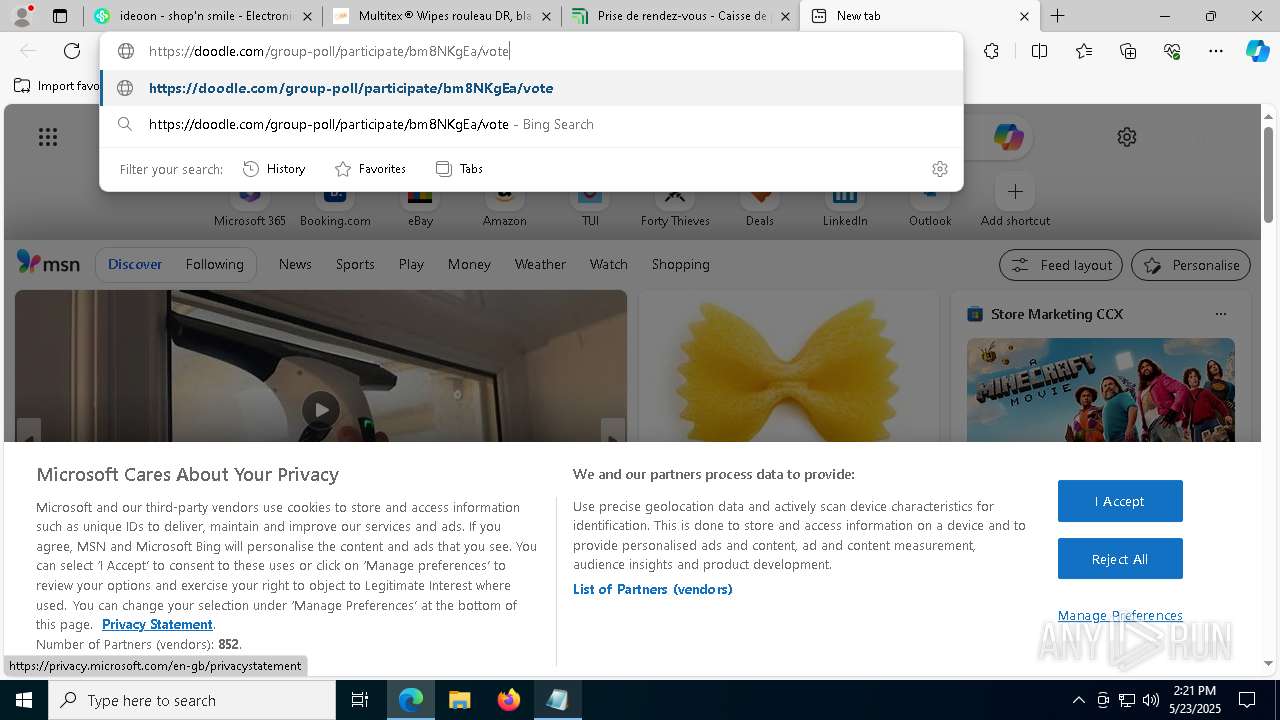1280x720 pixels.
Task: Open the Favorites star toolbar icon
Action: pyautogui.click(x=1084, y=51)
